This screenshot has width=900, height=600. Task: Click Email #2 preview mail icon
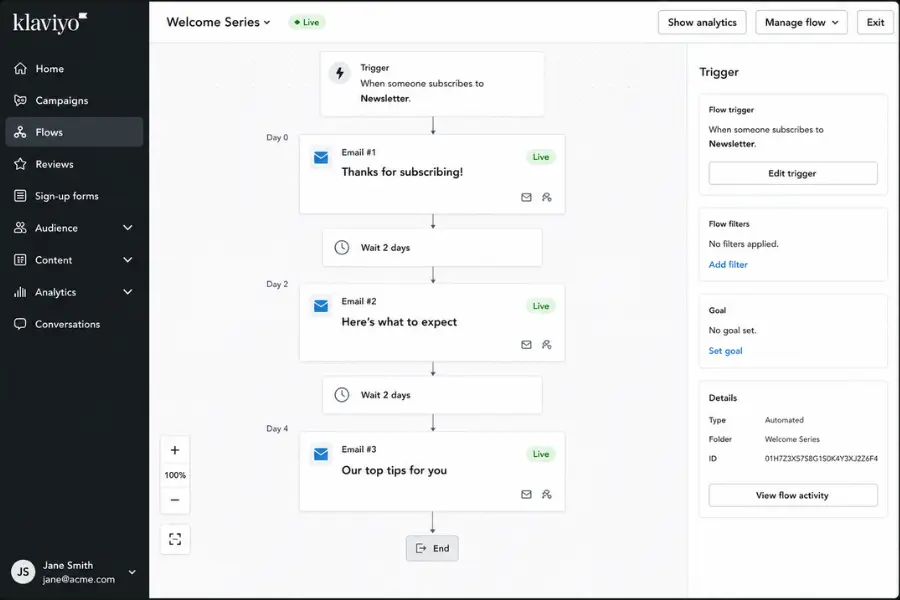click(x=526, y=344)
